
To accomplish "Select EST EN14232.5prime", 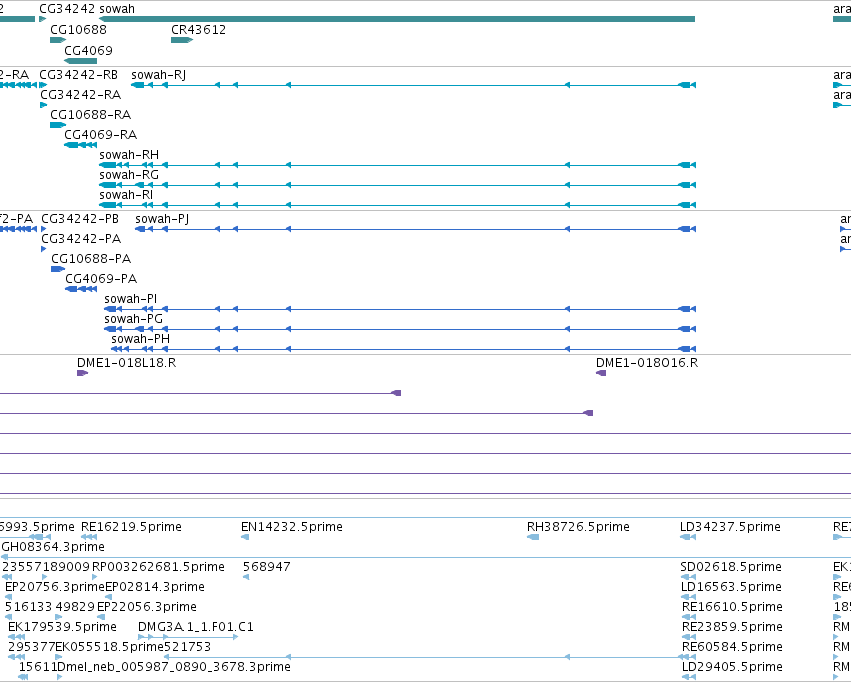I will [x=291, y=527].
